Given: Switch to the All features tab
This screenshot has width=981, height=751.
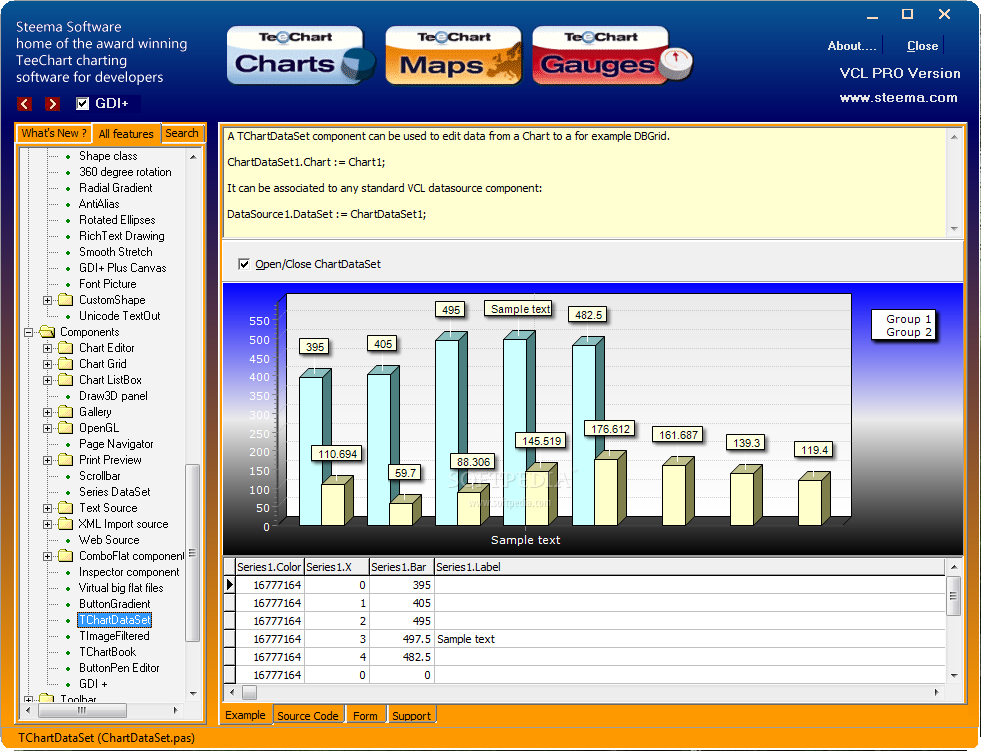Looking at the screenshot, I should 126,133.
